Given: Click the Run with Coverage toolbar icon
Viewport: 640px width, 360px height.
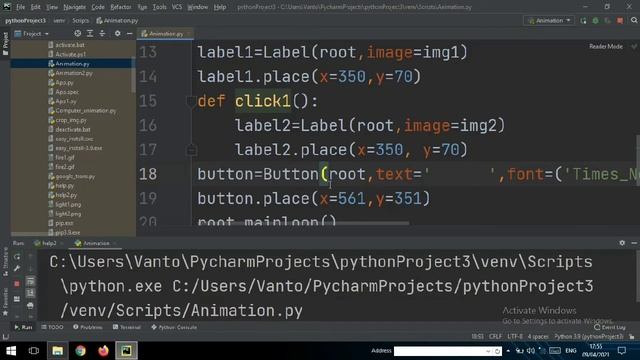Looking at the screenshot, I should (608, 20).
